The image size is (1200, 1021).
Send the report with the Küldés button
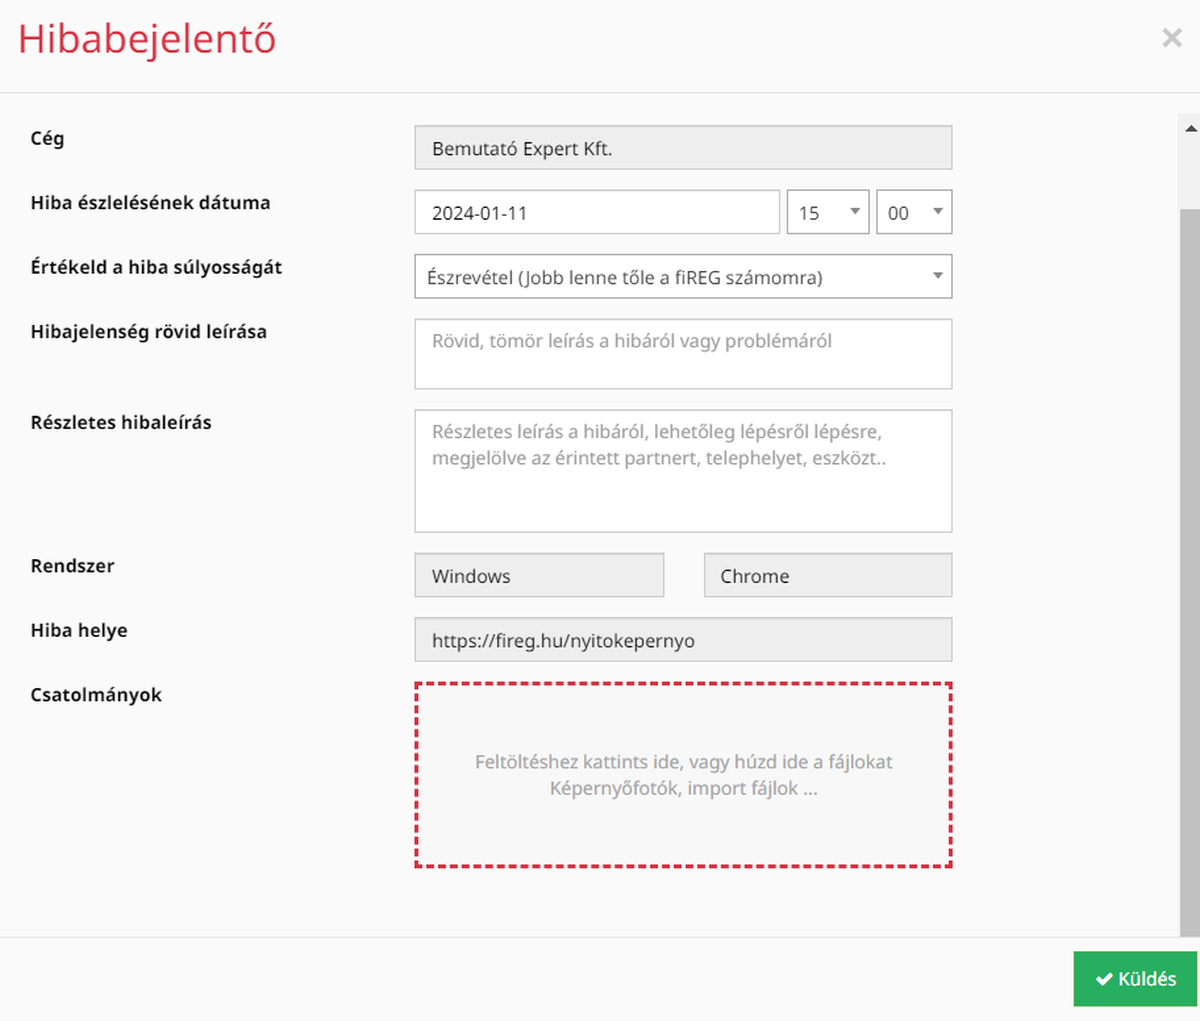[1136, 979]
